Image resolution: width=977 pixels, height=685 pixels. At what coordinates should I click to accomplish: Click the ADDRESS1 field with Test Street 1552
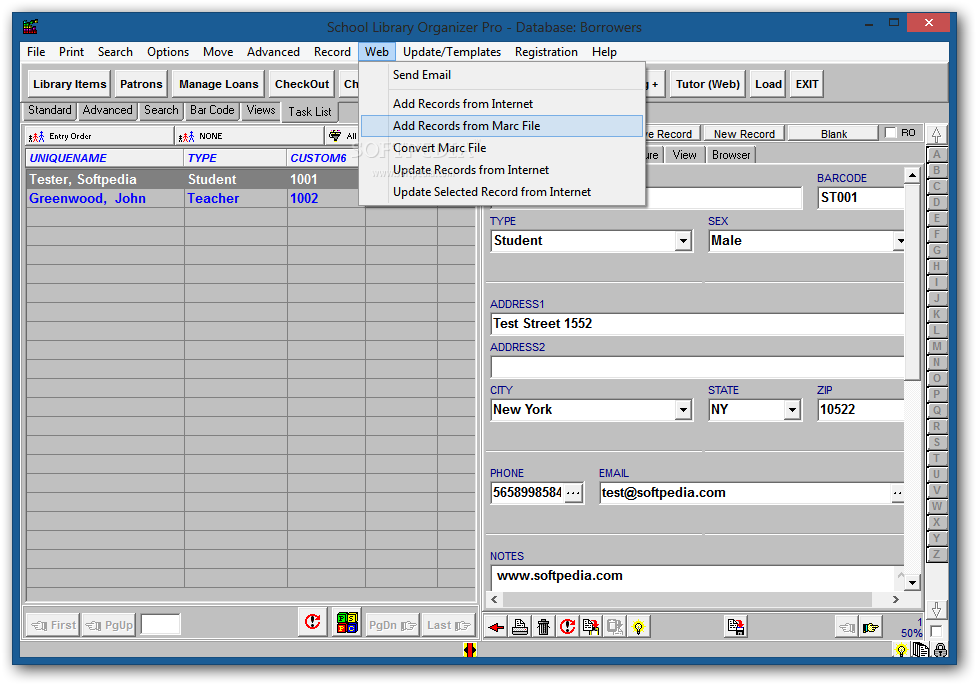(x=697, y=323)
